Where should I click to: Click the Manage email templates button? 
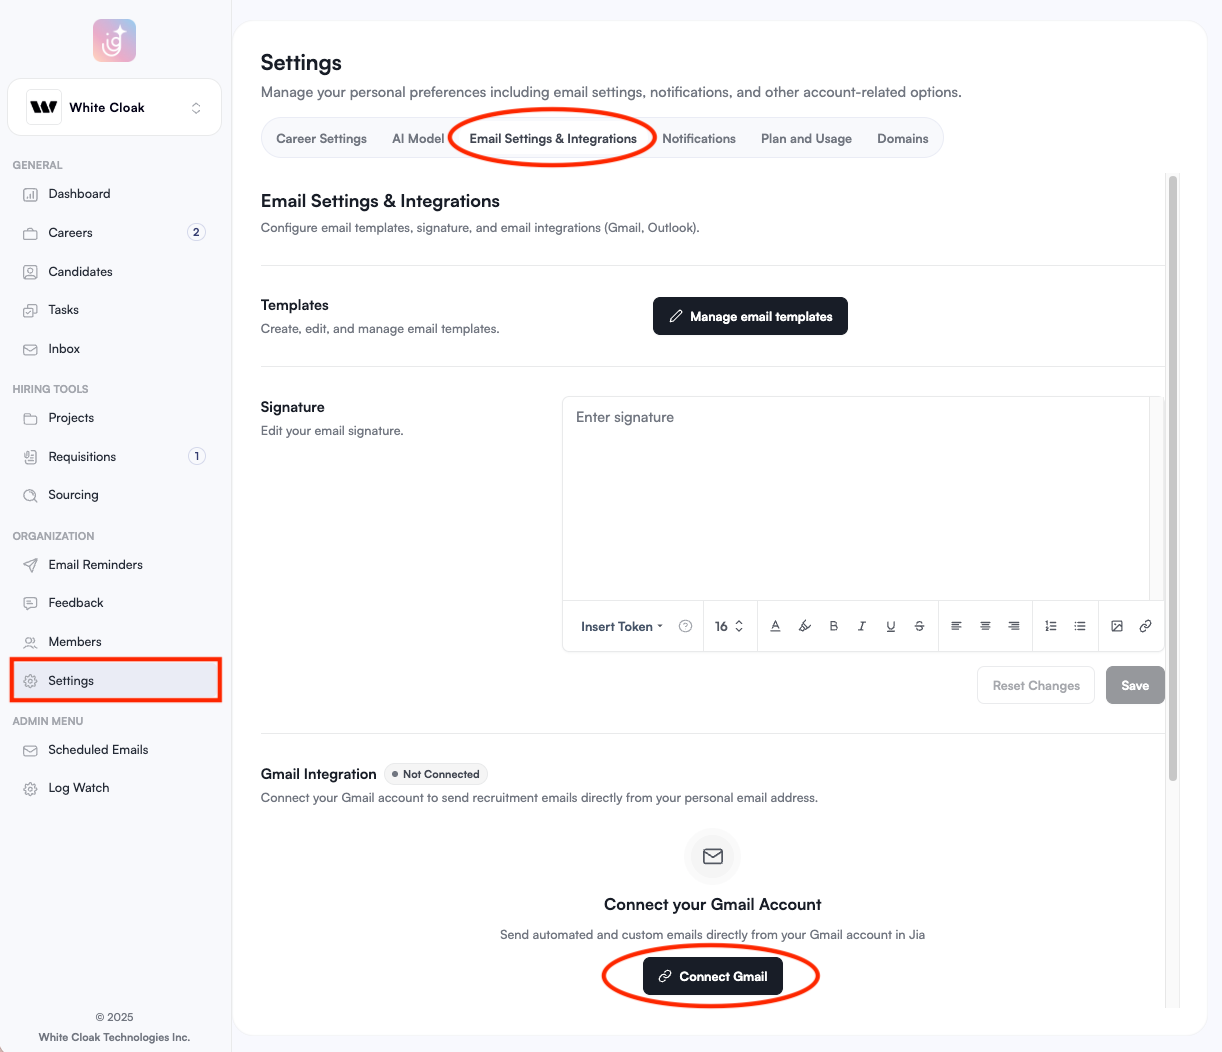[750, 316]
